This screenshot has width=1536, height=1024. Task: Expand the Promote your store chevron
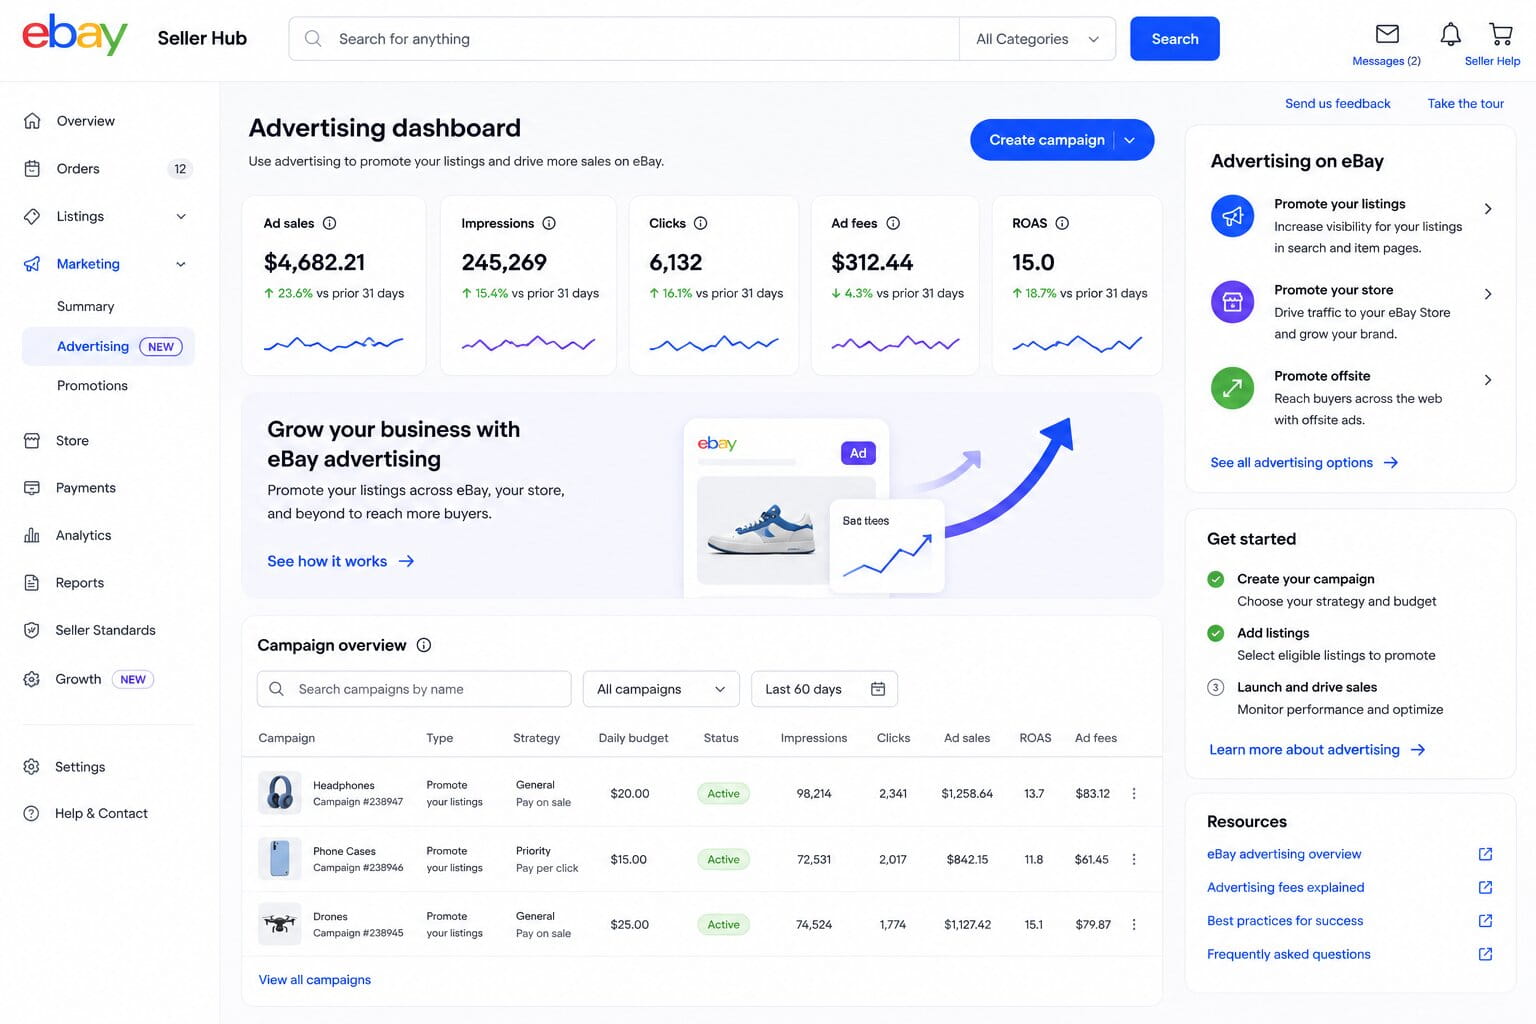1488,294
